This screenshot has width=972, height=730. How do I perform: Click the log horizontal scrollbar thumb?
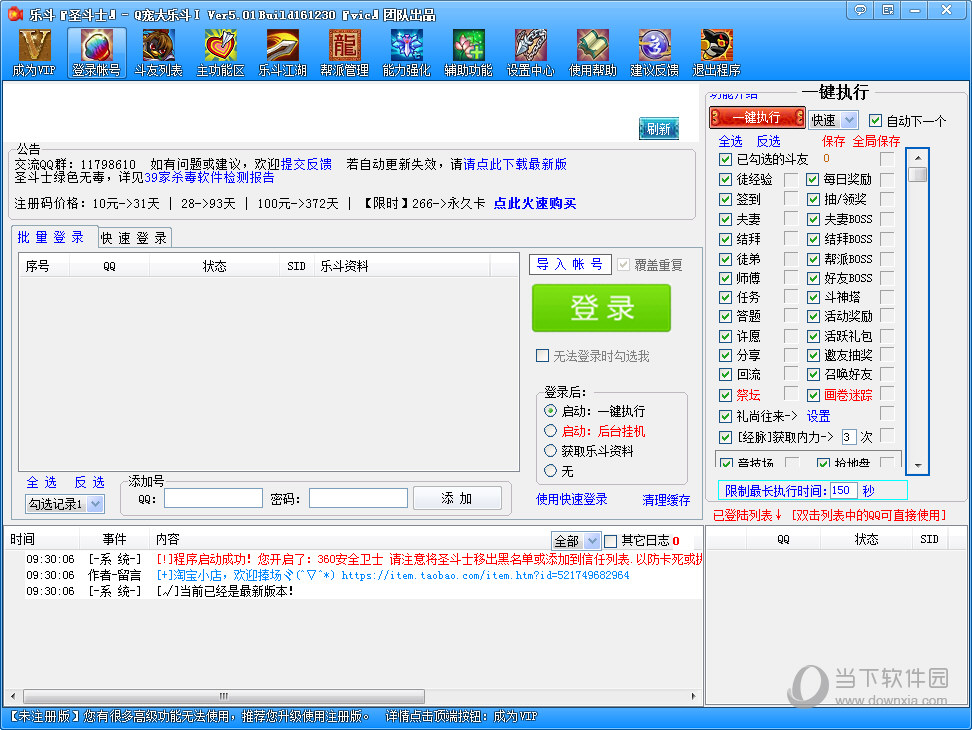(224, 696)
